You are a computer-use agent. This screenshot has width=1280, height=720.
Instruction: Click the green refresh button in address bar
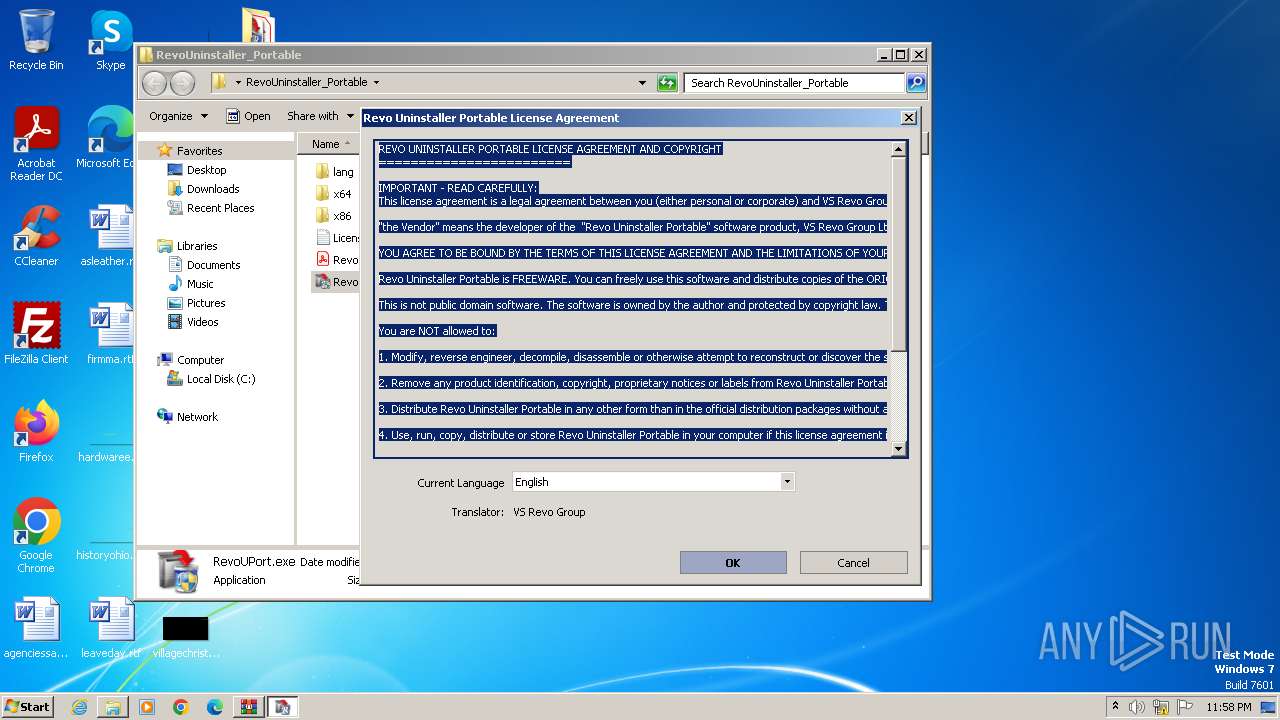667,83
